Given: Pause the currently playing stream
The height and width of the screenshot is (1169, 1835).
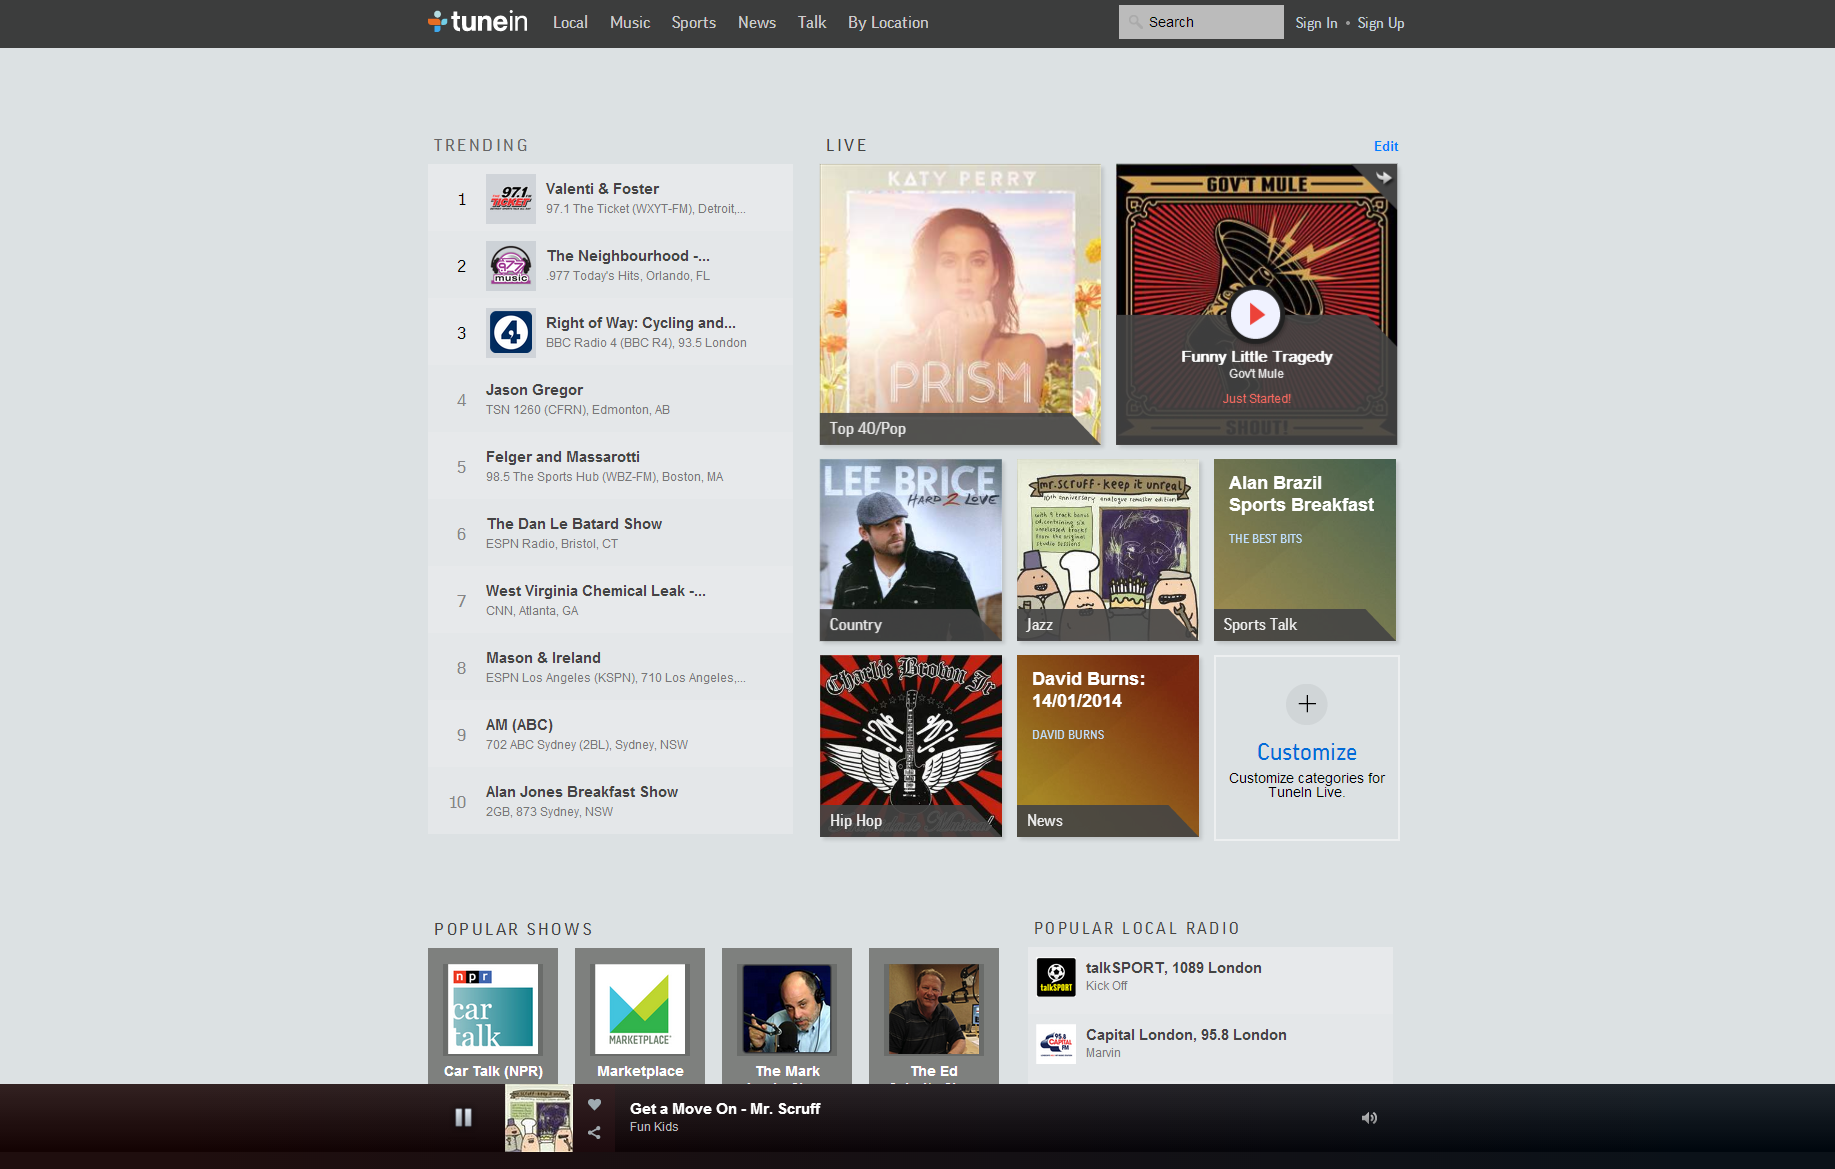Looking at the screenshot, I should (463, 1117).
